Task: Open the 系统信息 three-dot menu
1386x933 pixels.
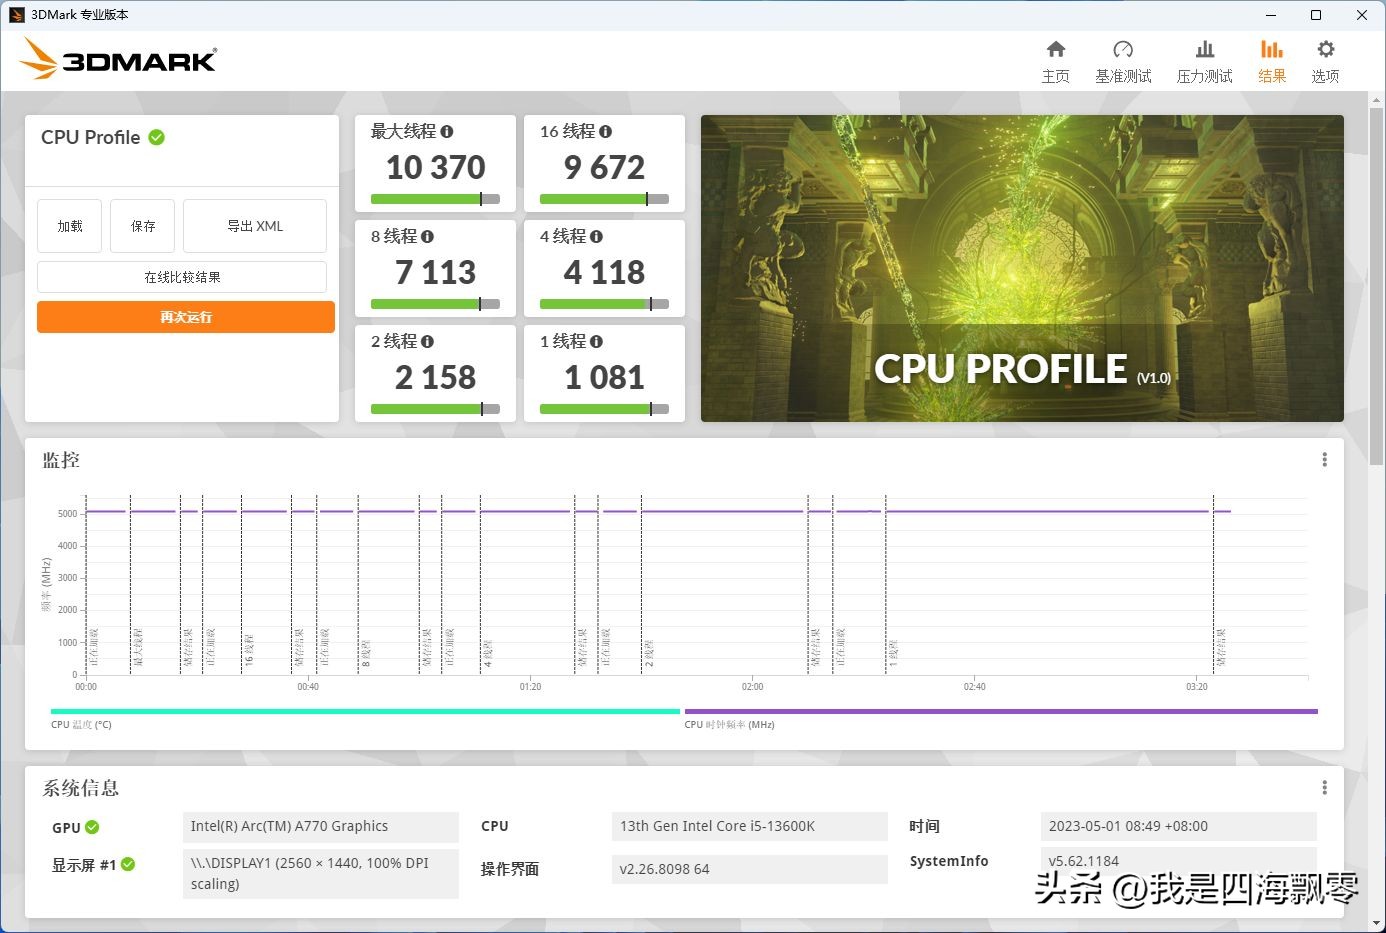Action: click(1324, 787)
